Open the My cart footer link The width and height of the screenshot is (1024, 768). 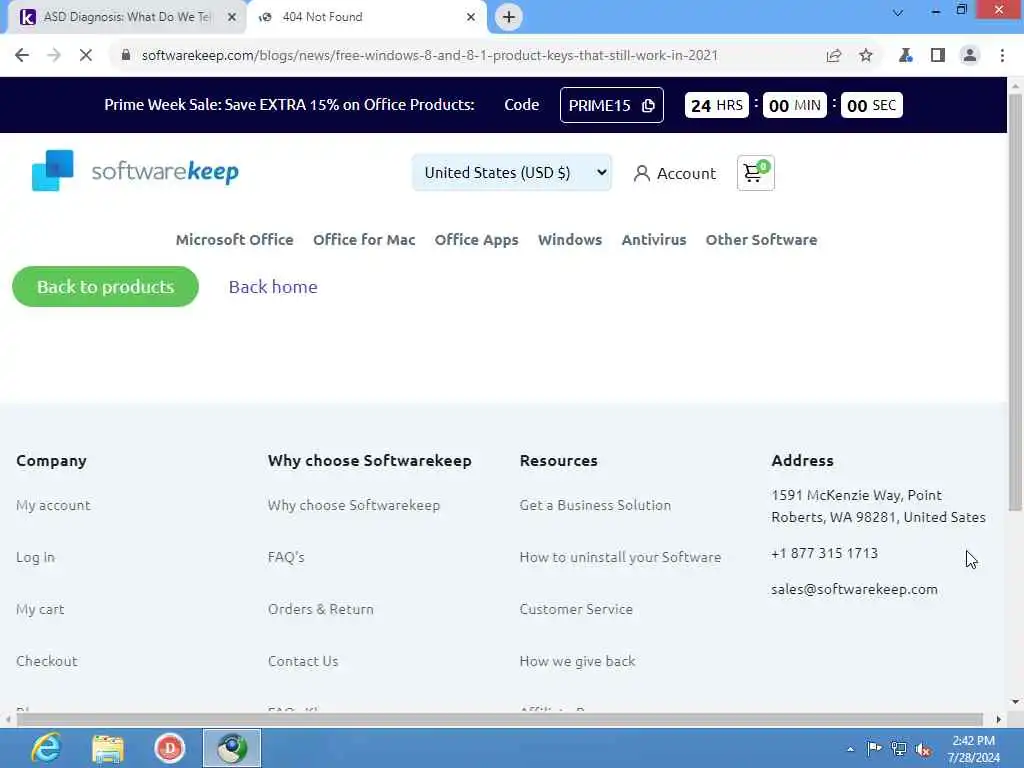tap(40, 609)
